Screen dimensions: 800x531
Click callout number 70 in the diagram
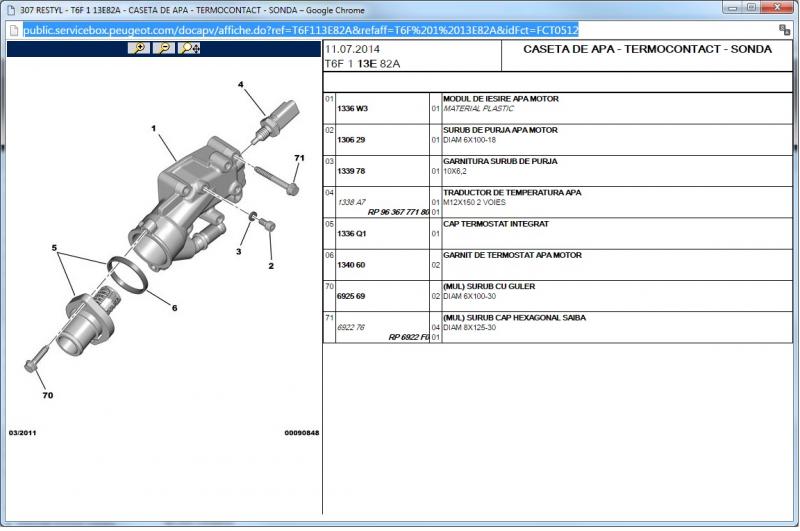tap(47, 395)
